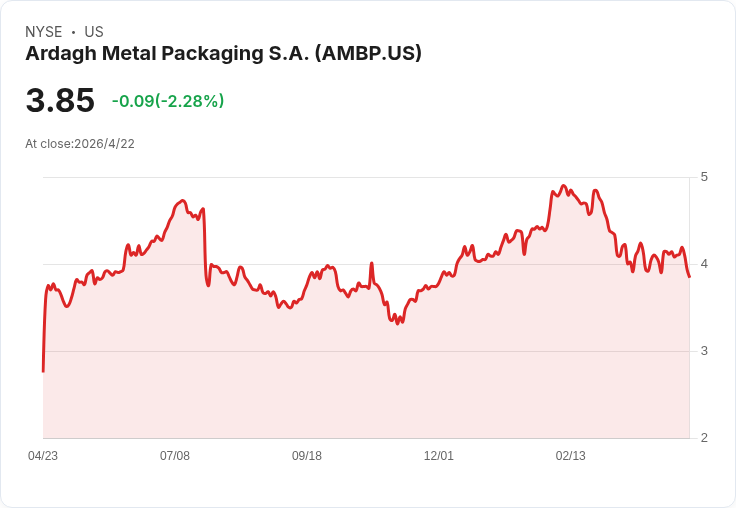Click the US market label
Image resolution: width=736 pixels, height=508 pixels.
tap(94, 32)
